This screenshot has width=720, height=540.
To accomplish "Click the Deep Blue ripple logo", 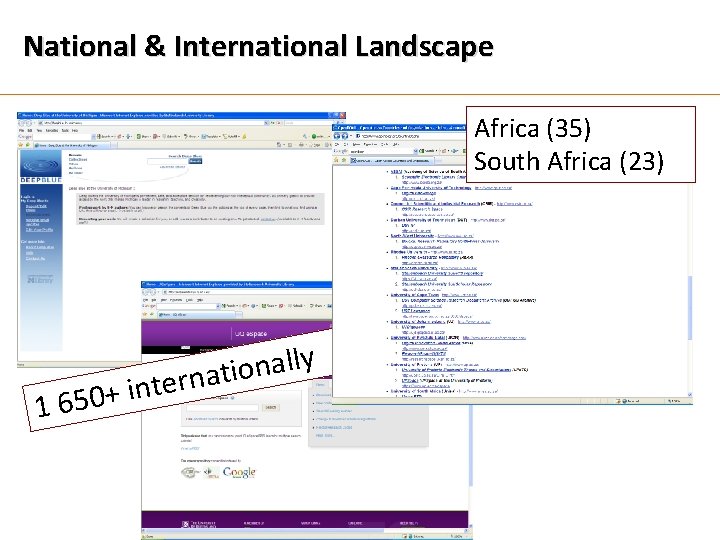I will pyautogui.click(x=40, y=165).
